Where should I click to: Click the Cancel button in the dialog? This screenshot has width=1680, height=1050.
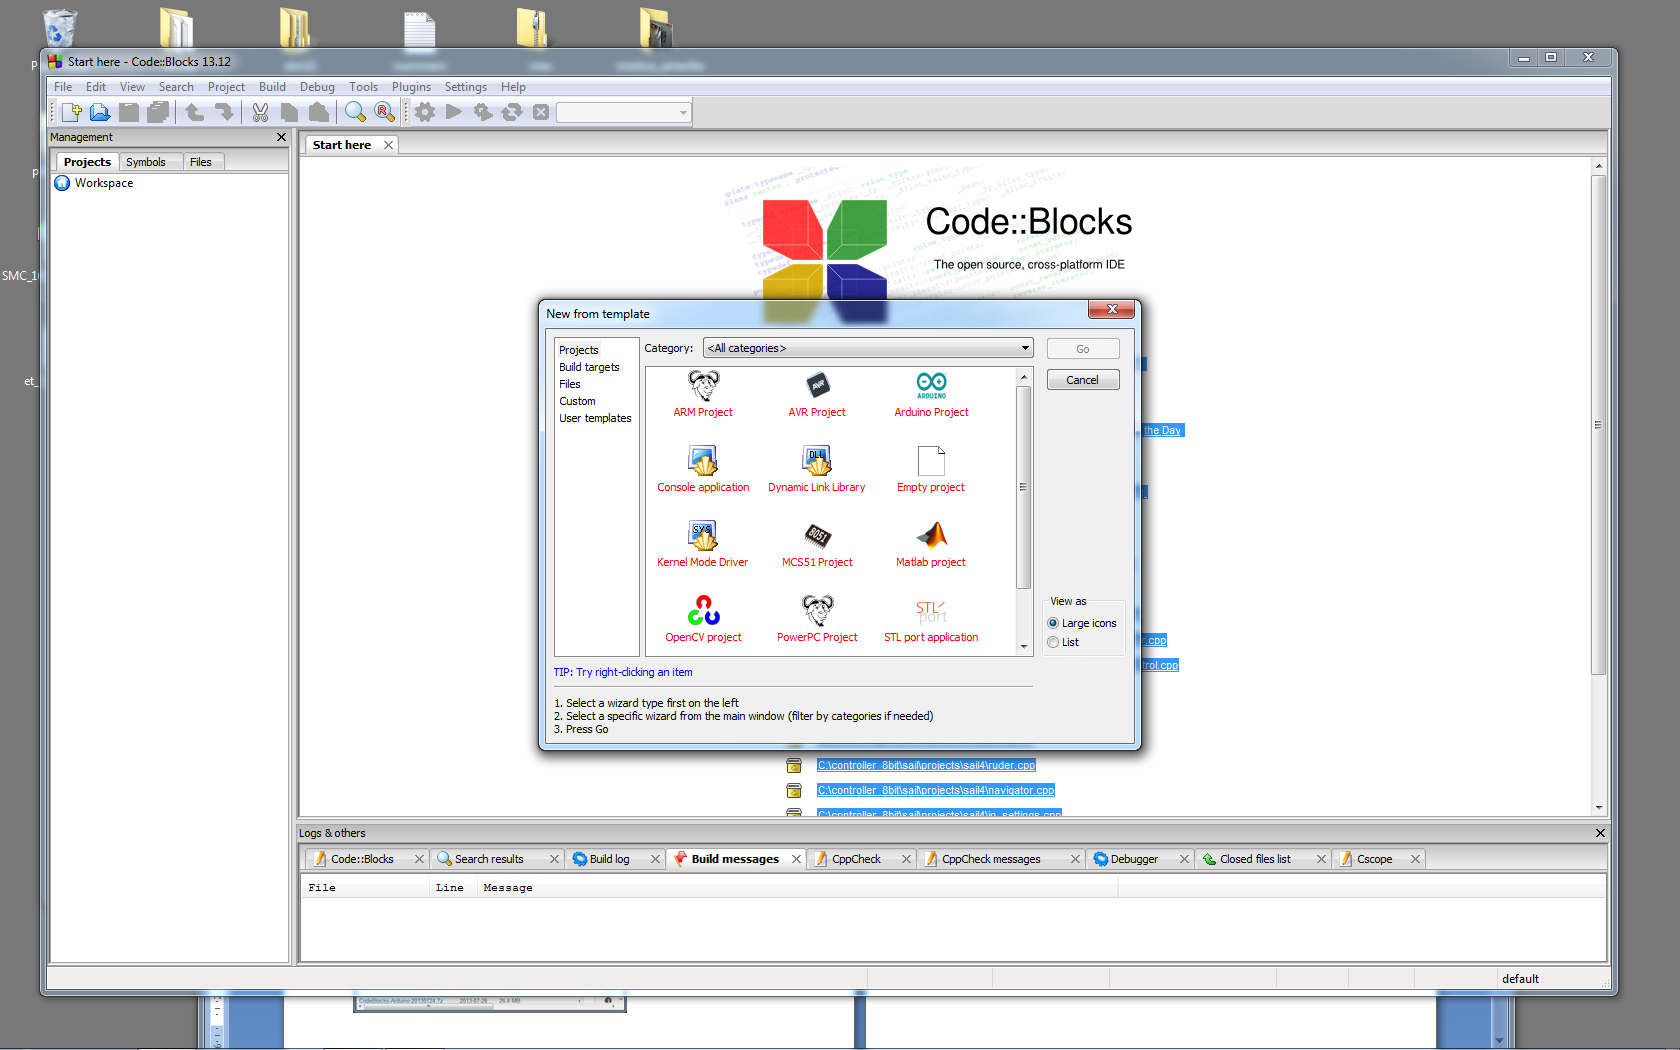pos(1083,380)
